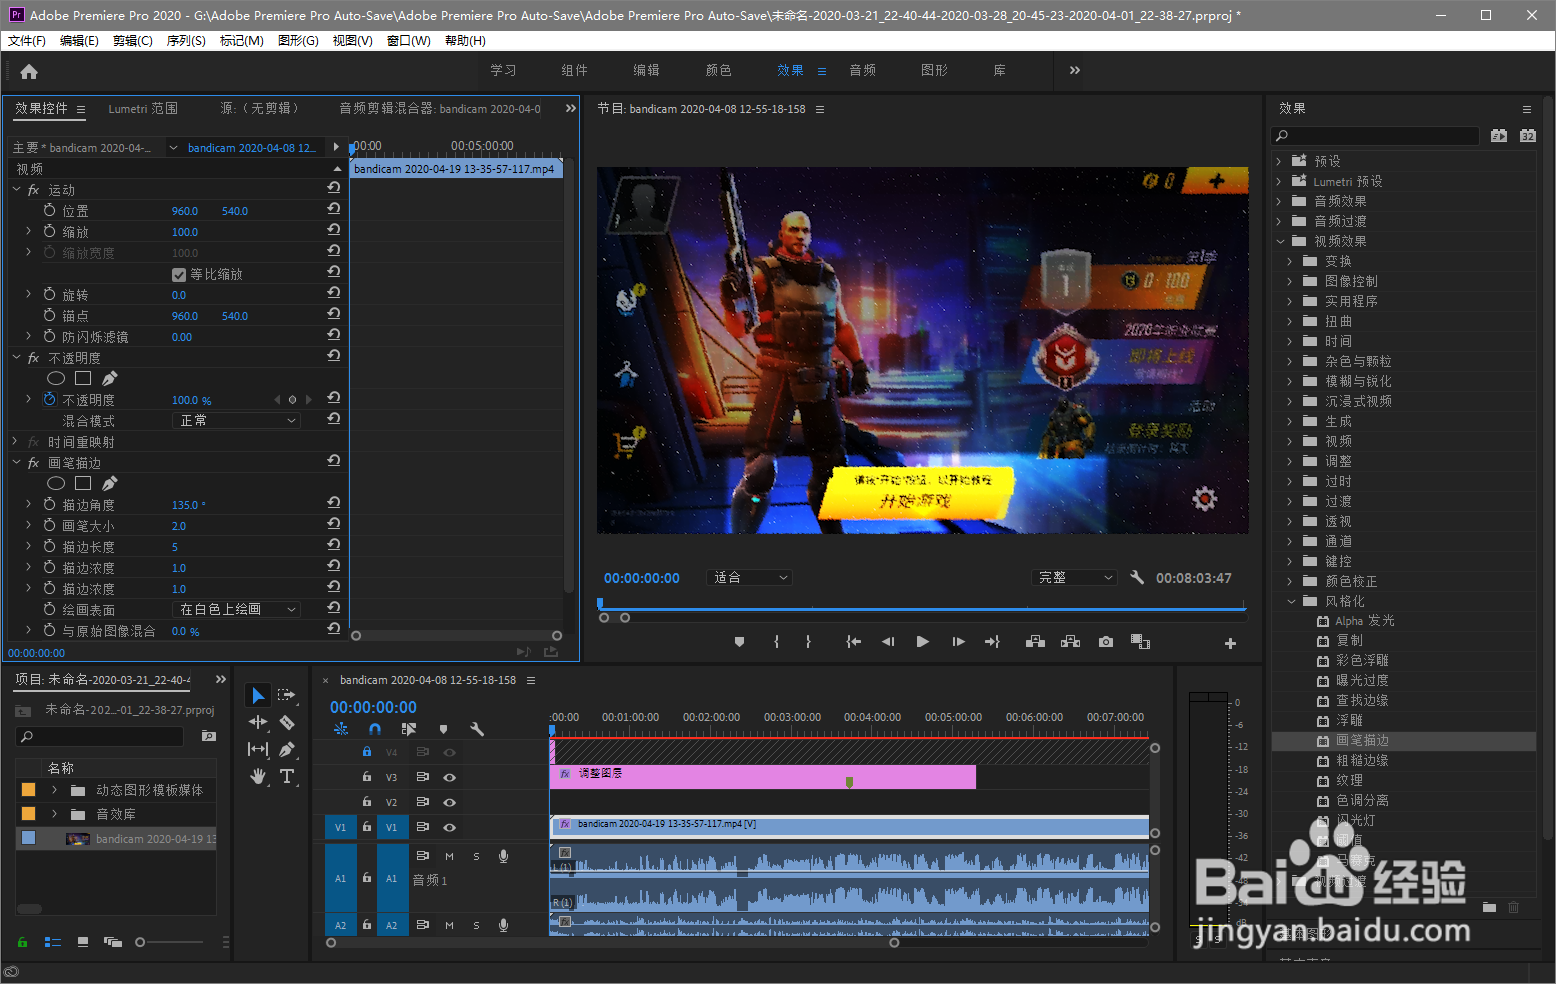Select the 调整图层 clip on V3

[x=762, y=777]
